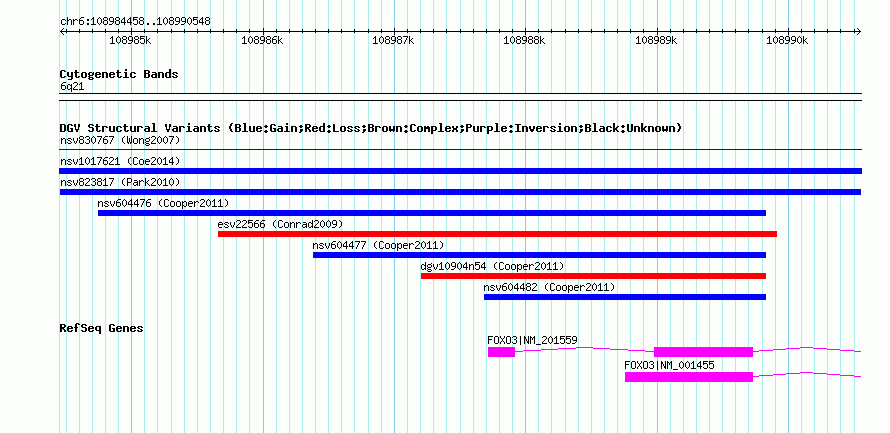The image size is (890, 433).
Task: Click the left arrow end of the ruler
Action: pyautogui.click(x=62, y=31)
